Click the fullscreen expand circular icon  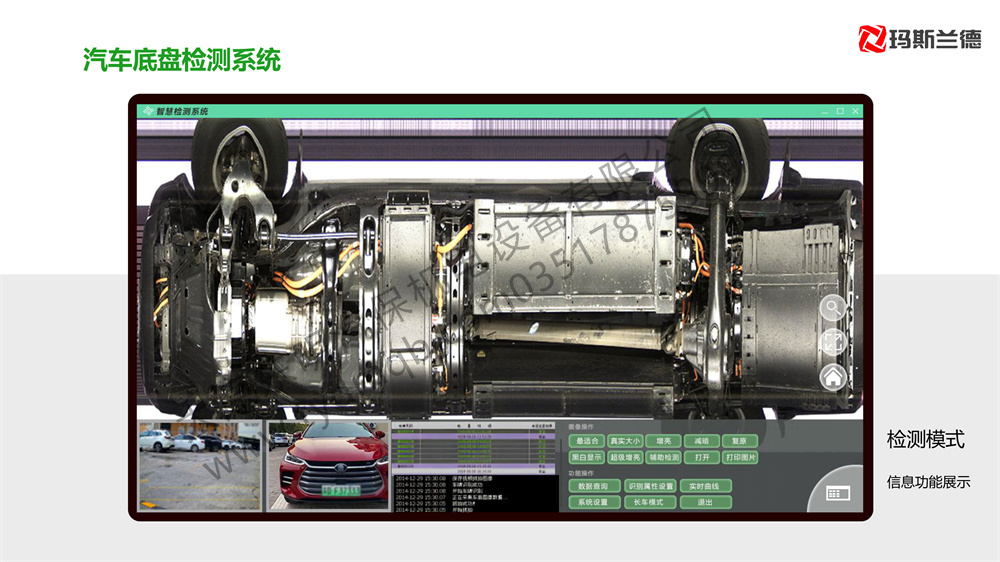[x=833, y=342]
